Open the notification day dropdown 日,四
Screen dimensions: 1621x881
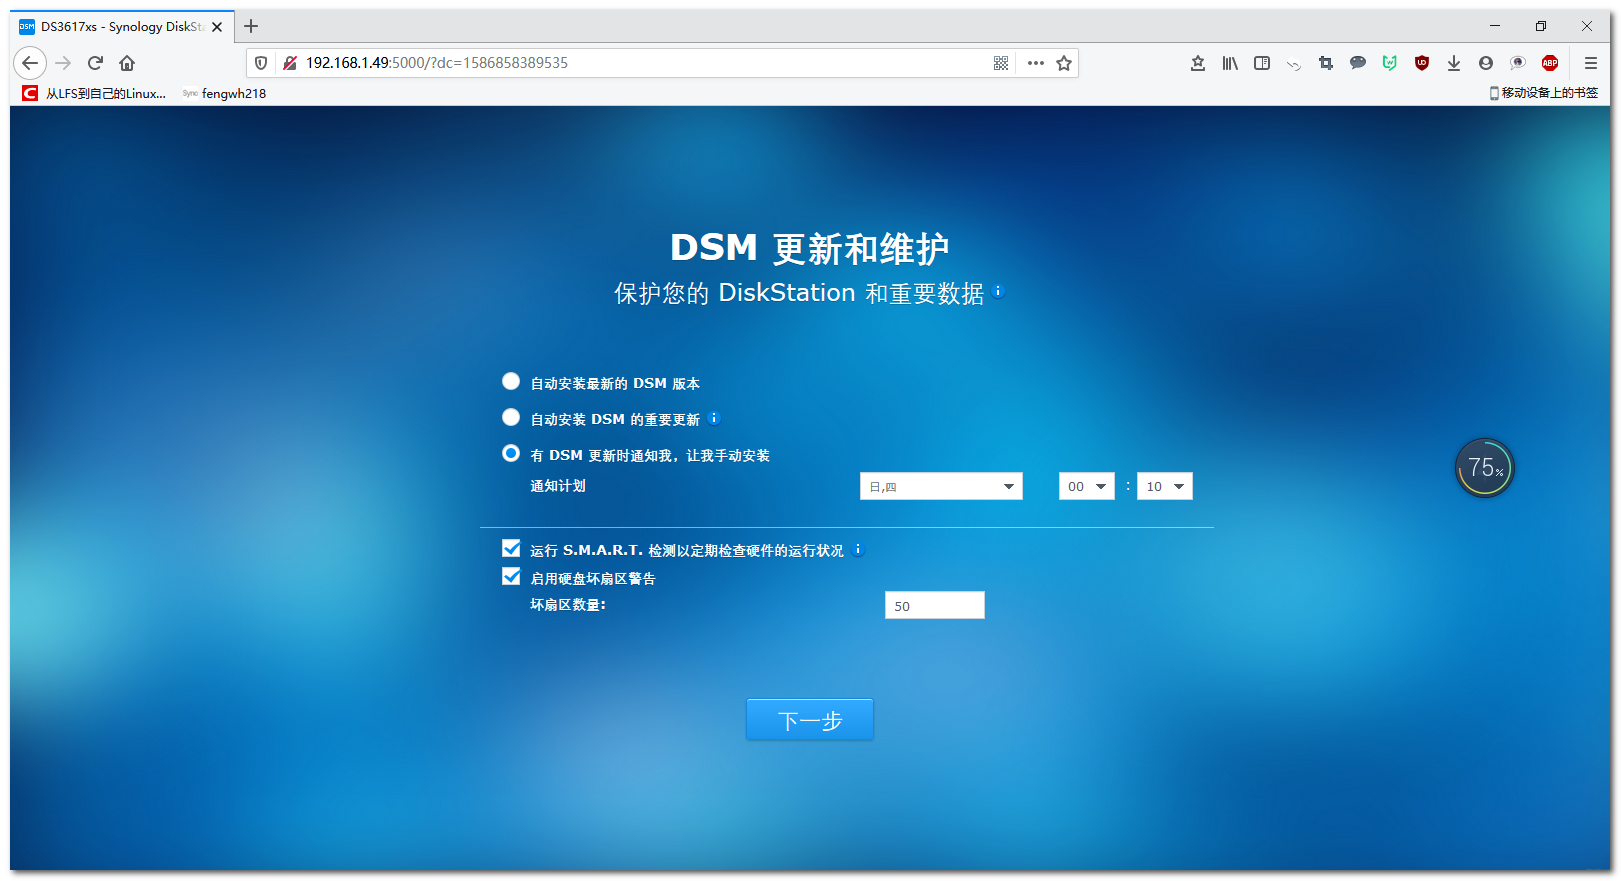941,486
